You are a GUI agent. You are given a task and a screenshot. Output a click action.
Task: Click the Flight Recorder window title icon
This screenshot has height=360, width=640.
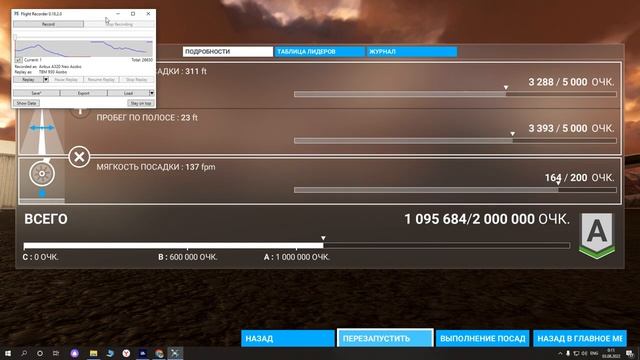(16, 13)
